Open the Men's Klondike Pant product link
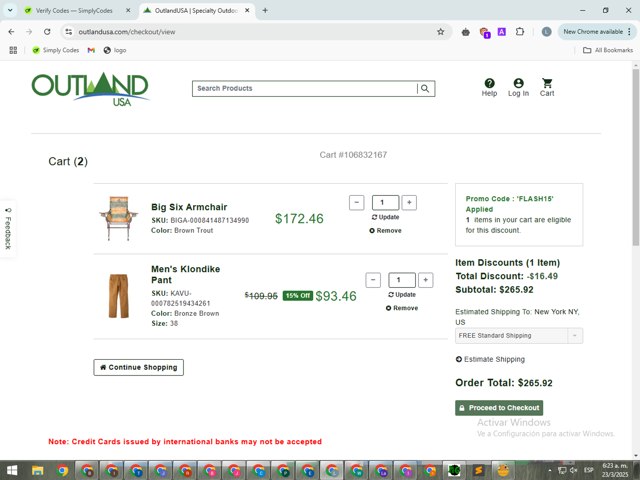The image size is (640, 480). [x=185, y=274]
